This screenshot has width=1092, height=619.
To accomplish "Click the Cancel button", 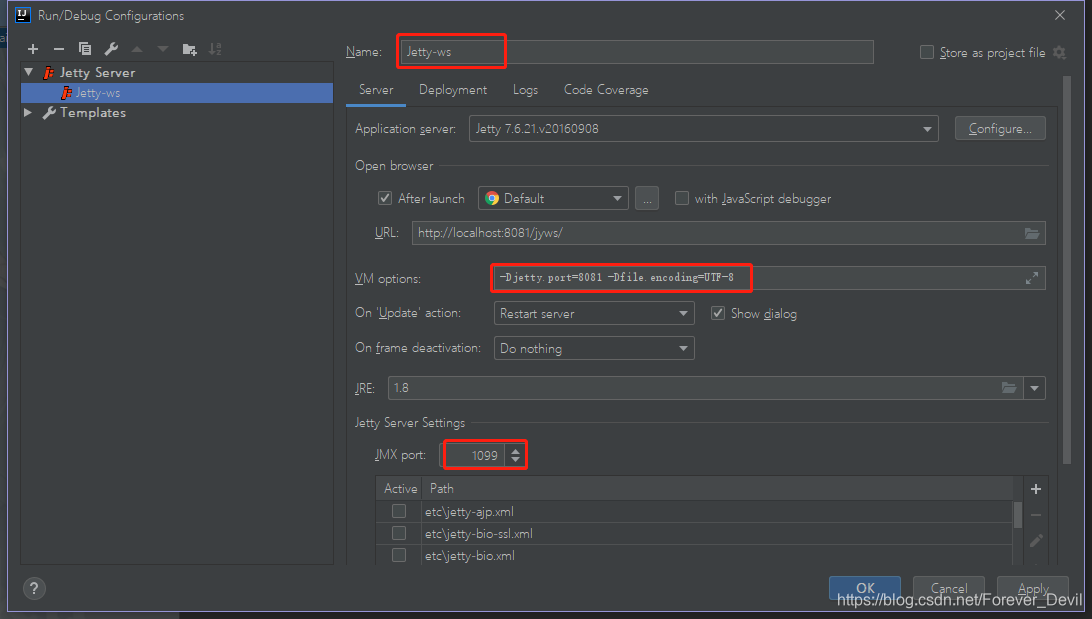I will tap(949, 588).
